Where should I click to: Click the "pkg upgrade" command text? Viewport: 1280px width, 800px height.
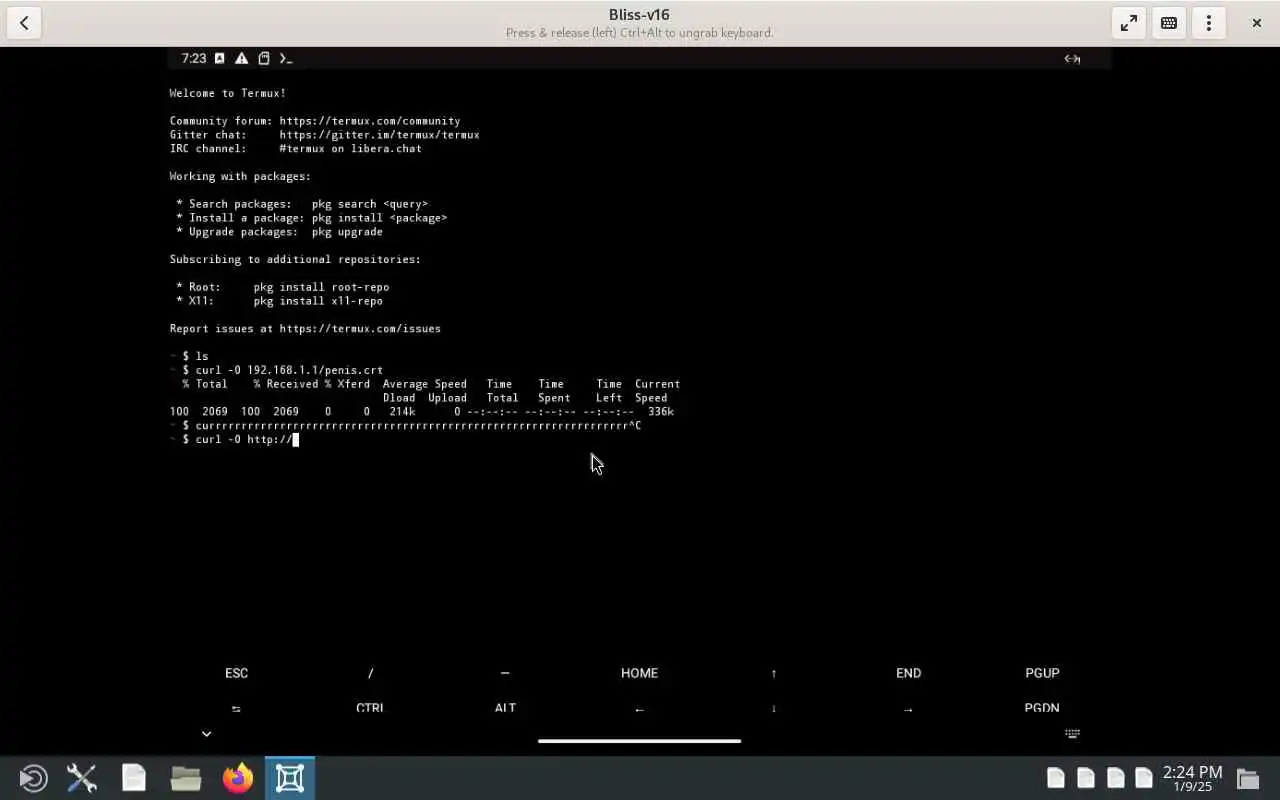click(x=347, y=232)
